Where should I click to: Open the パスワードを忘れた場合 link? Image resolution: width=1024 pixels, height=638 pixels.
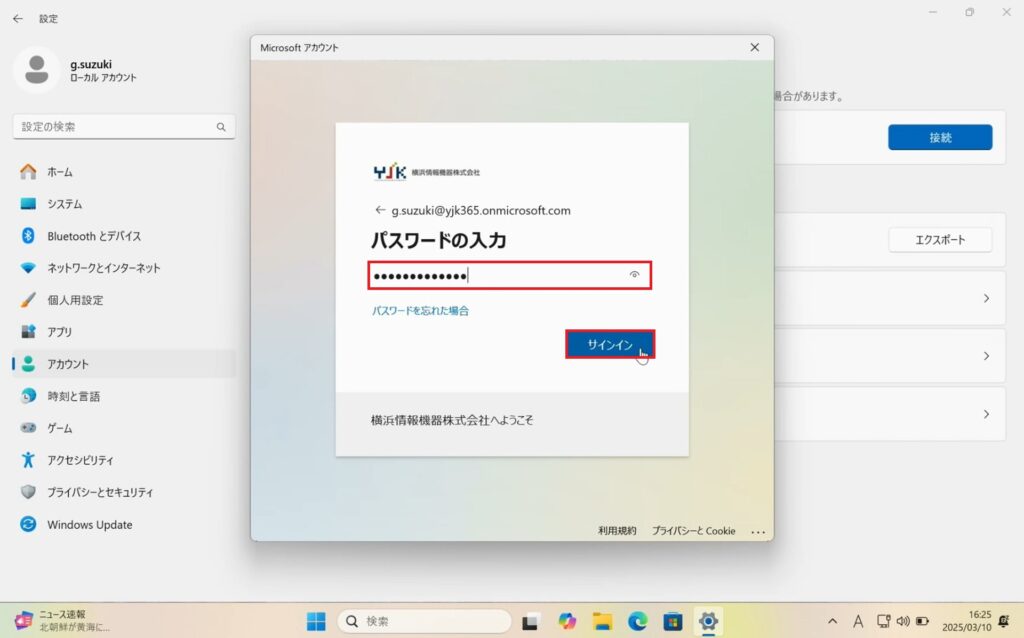(421, 311)
